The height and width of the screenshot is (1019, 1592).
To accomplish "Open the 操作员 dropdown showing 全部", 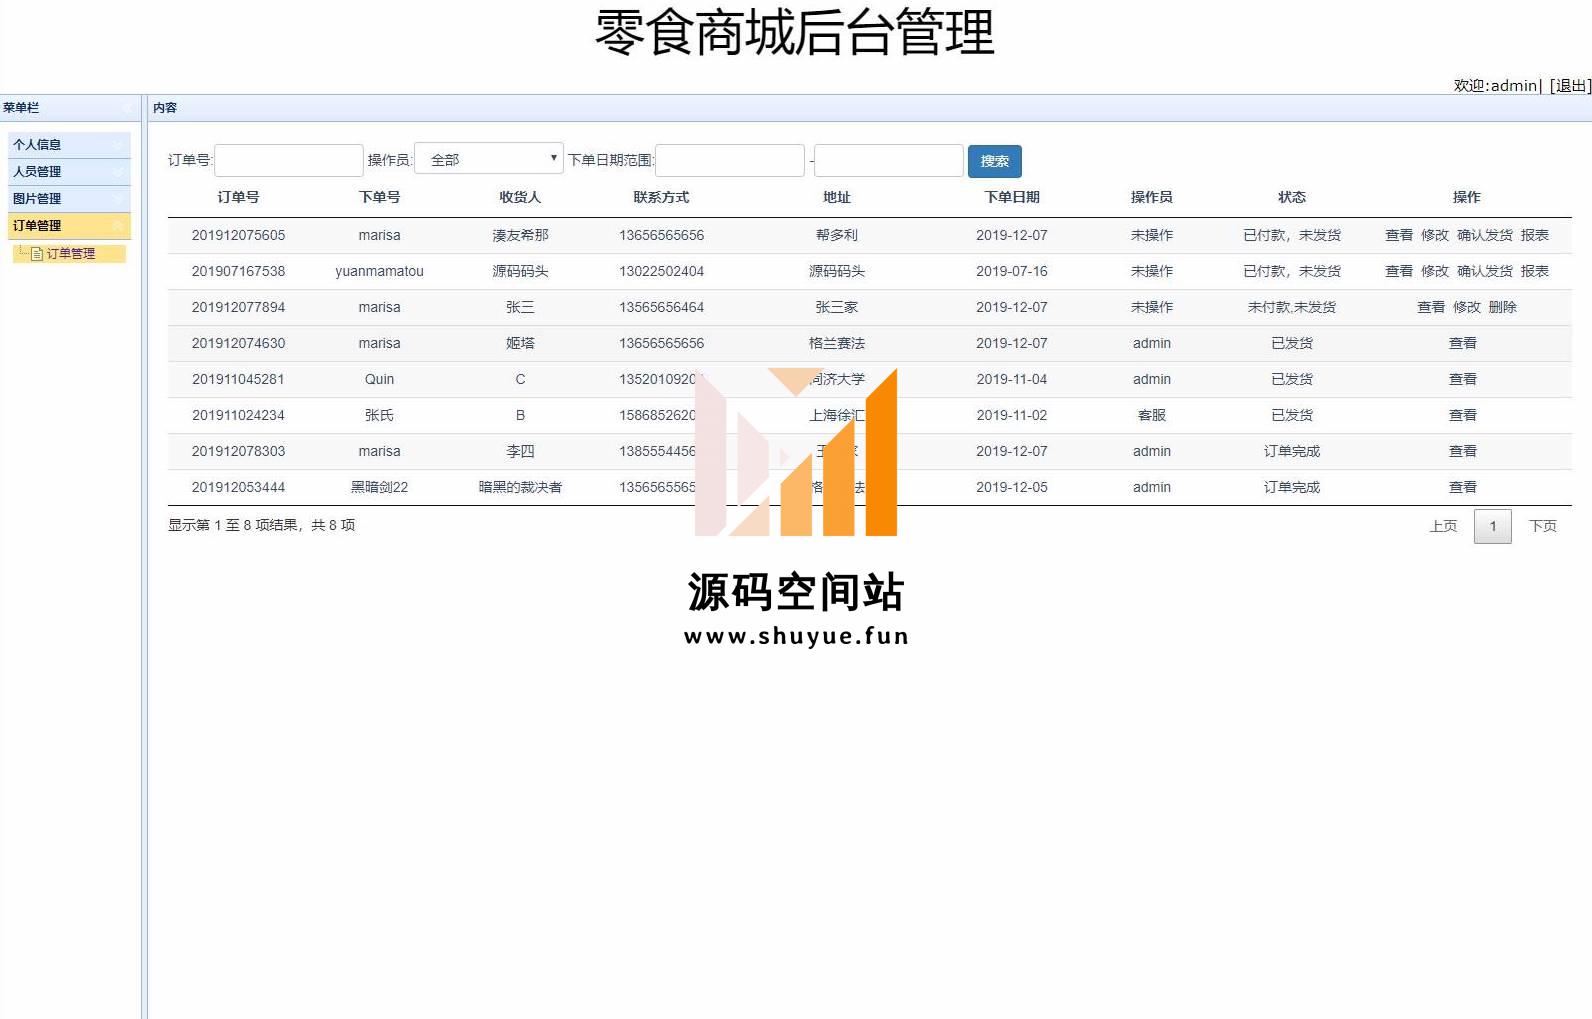I will click(x=489, y=160).
